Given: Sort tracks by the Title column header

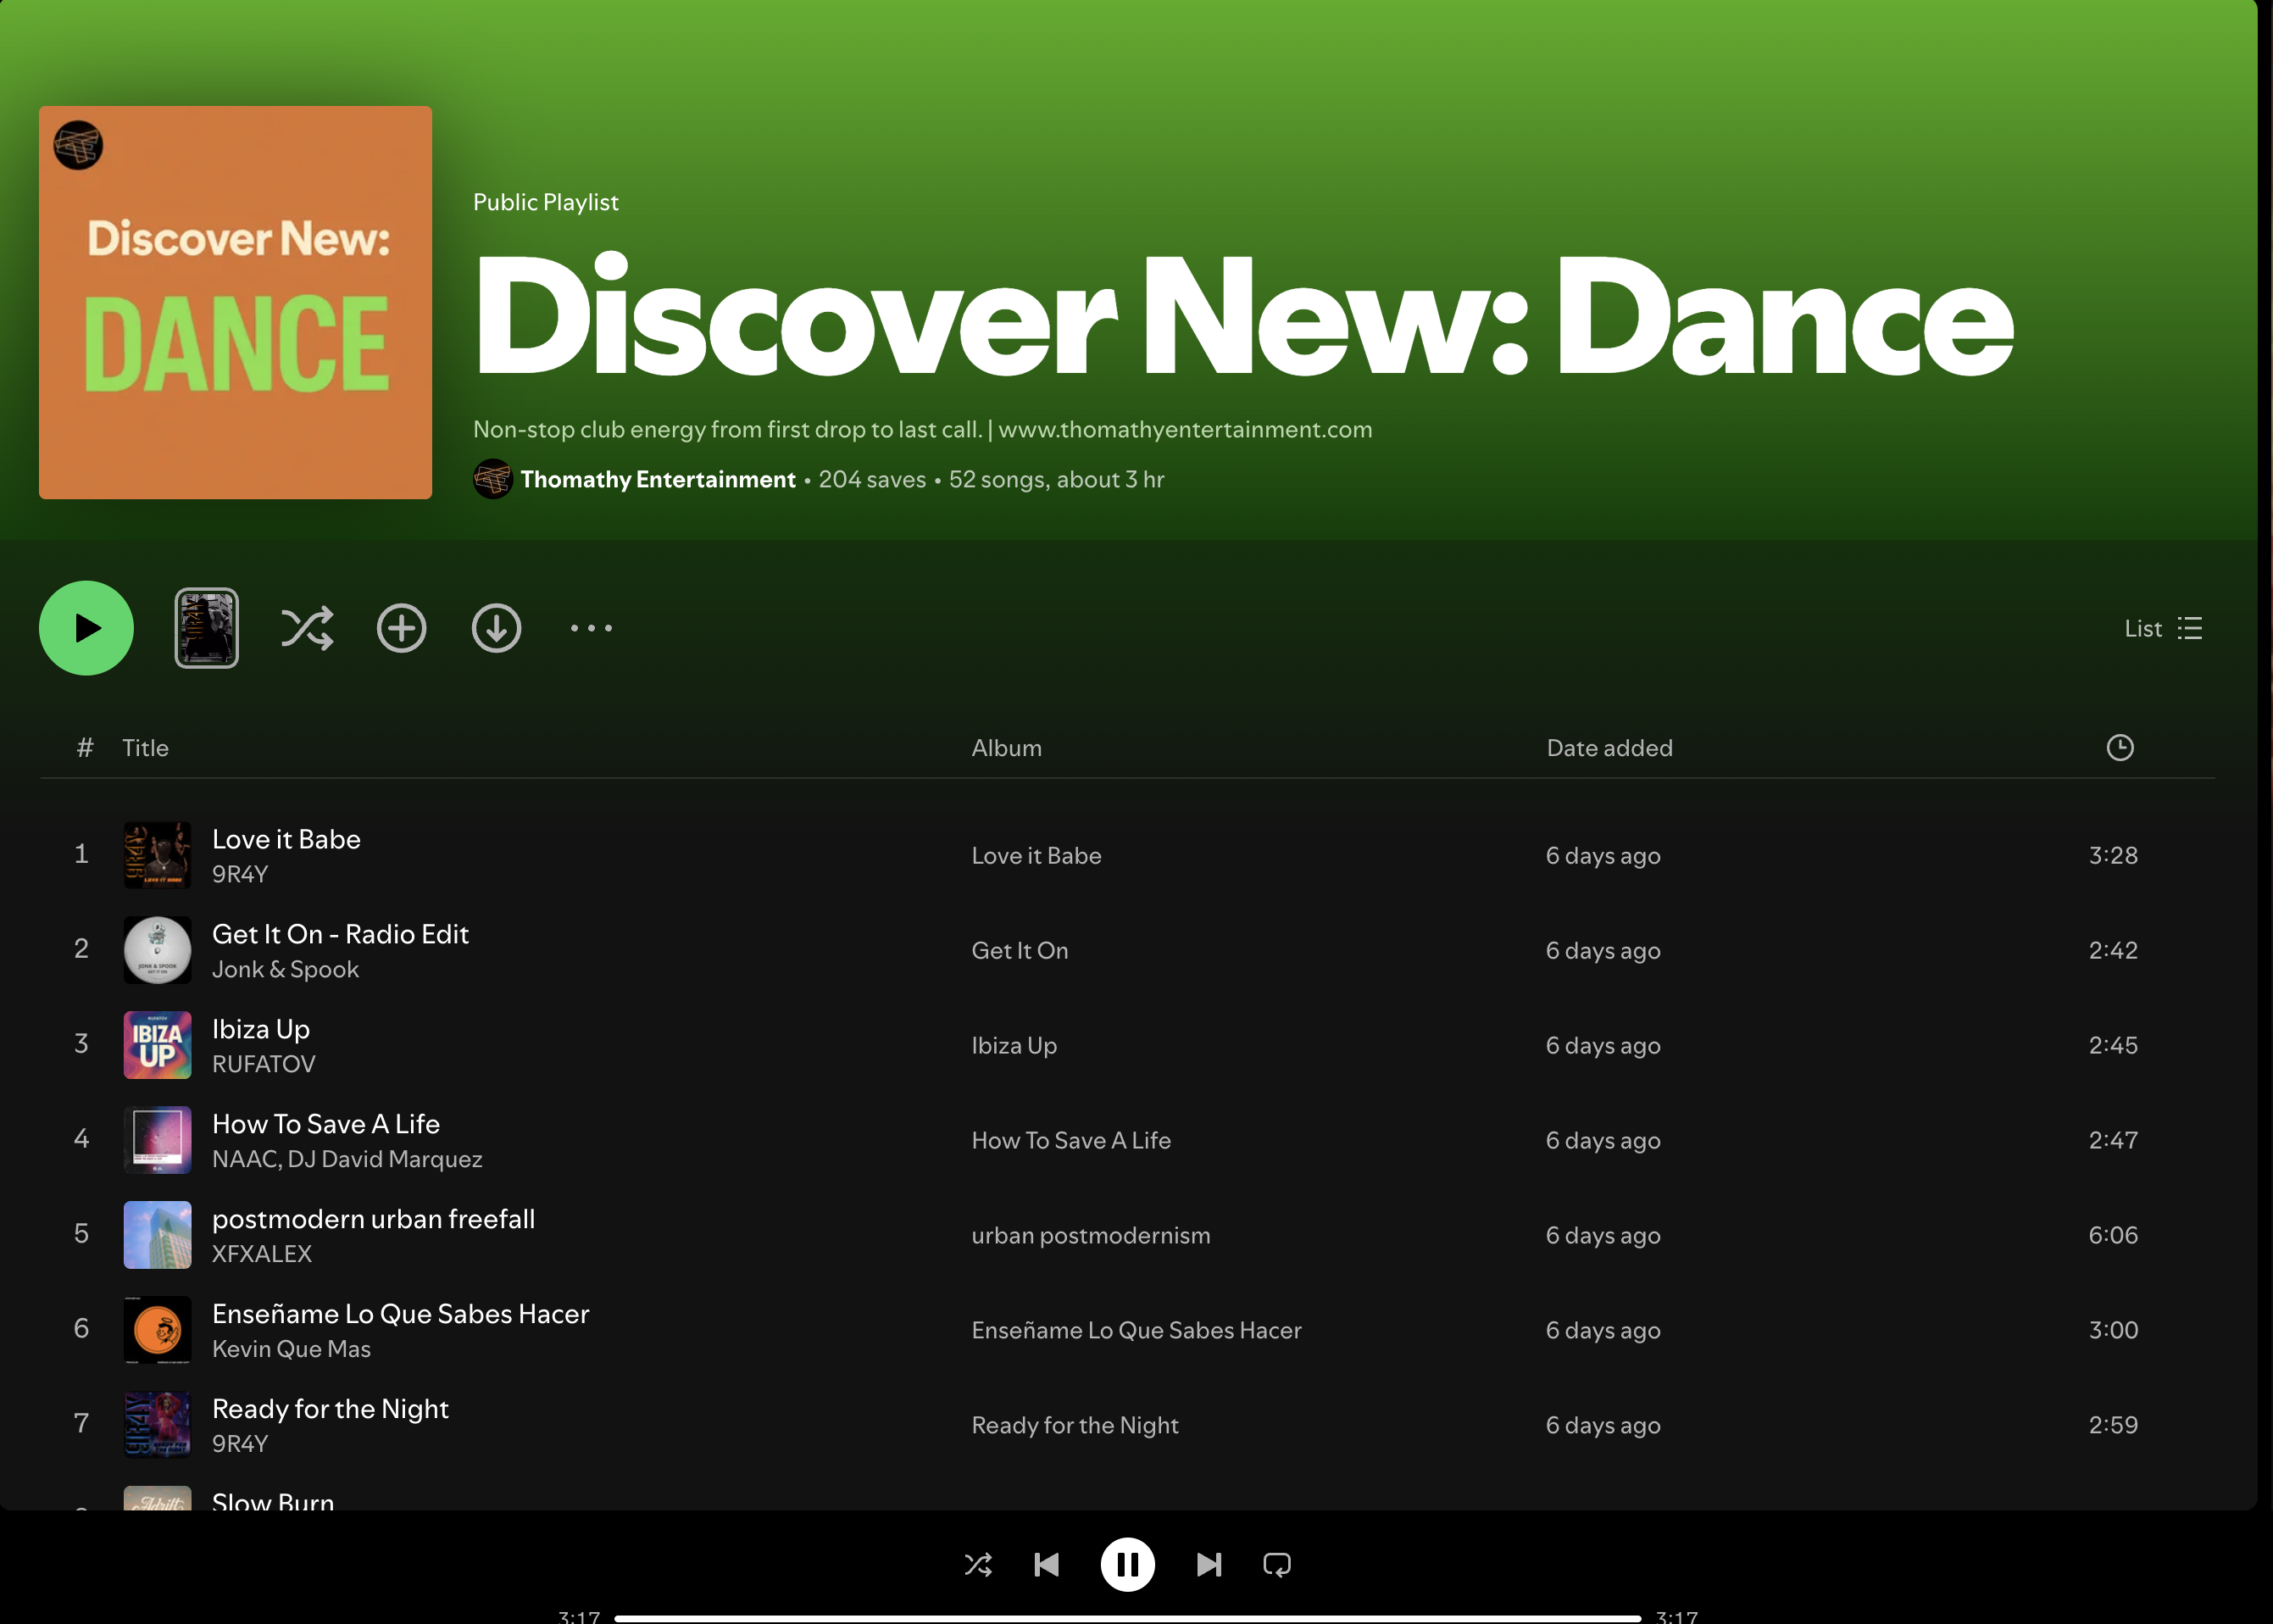Looking at the screenshot, I should pos(145,748).
